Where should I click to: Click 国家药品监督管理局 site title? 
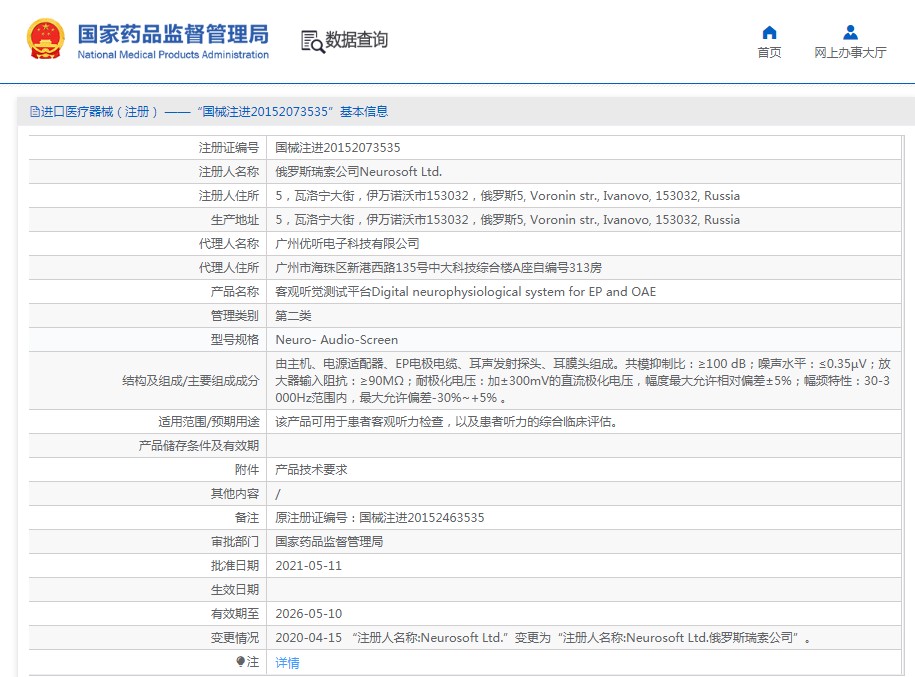(x=173, y=34)
